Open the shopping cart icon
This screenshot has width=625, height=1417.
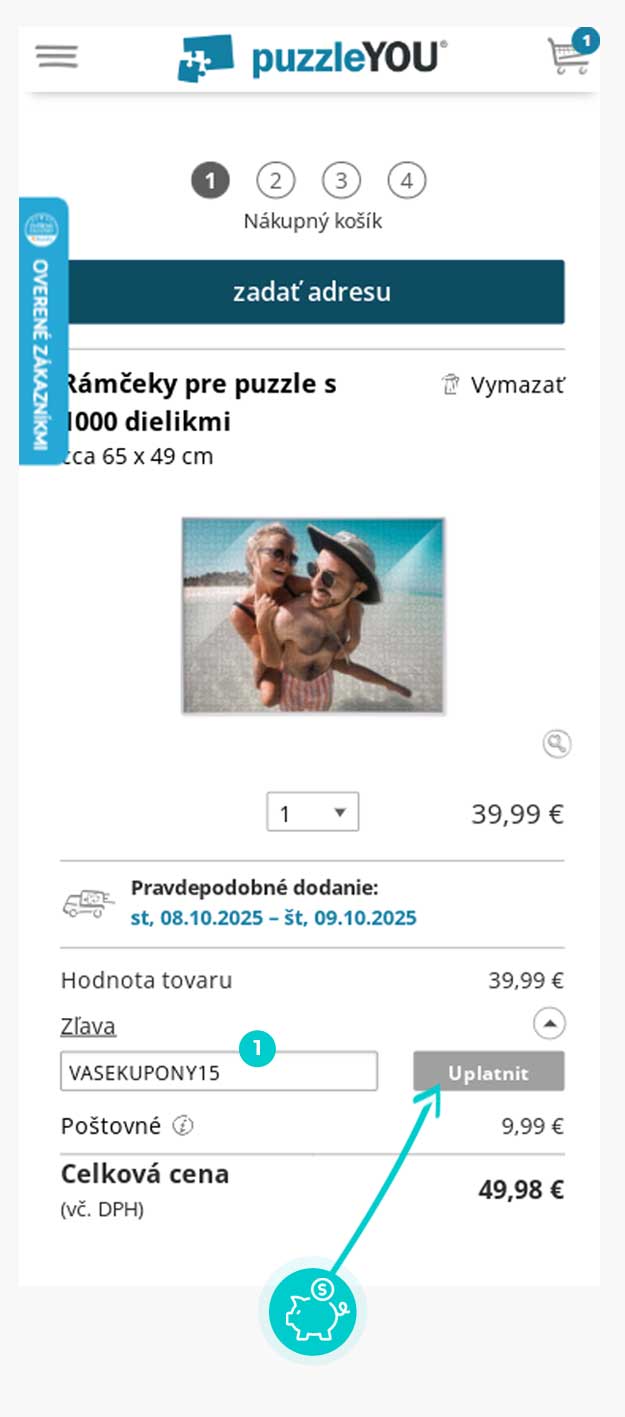(x=568, y=57)
